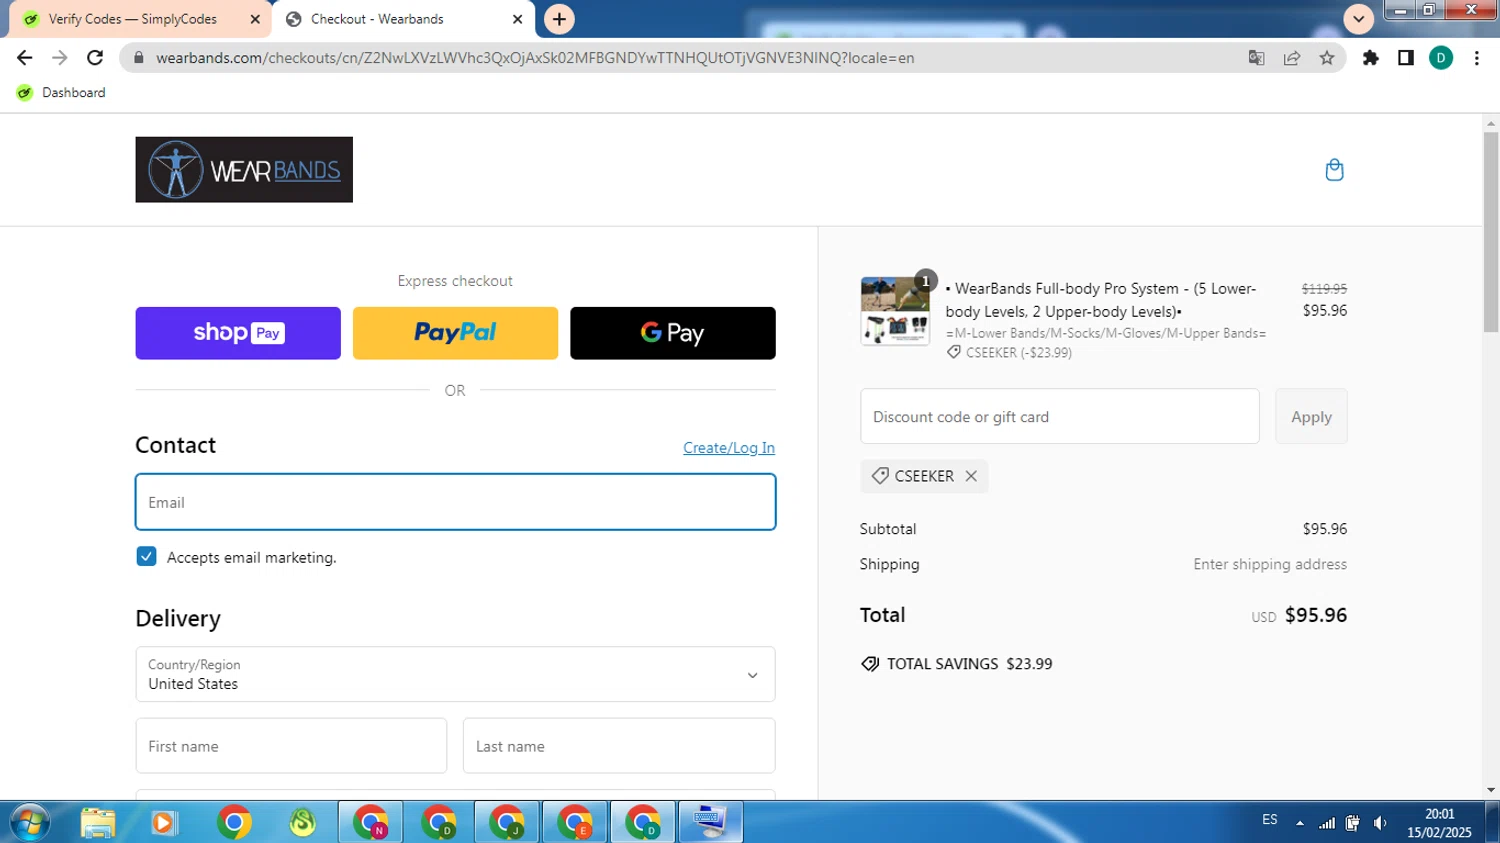Click the browser forward arrow
1500x843 pixels.
(x=60, y=58)
